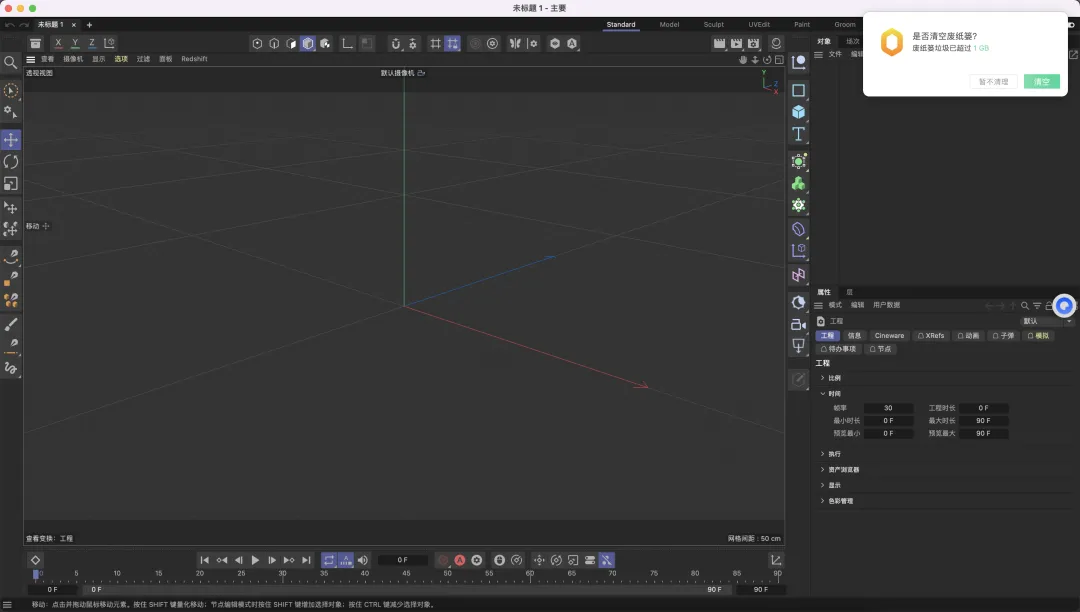The height and width of the screenshot is (612, 1080).
Task: Switch to the Model layout tab
Action: 669,25
